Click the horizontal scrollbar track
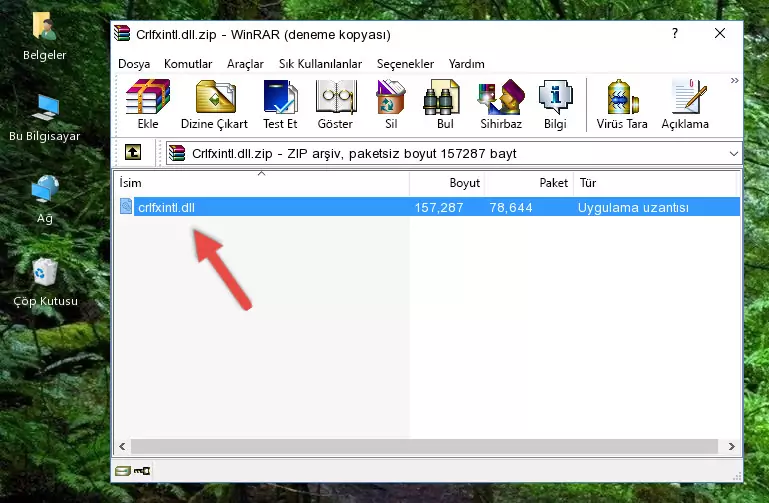The height and width of the screenshot is (503, 769). pyautogui.click(x=424, y=446)
